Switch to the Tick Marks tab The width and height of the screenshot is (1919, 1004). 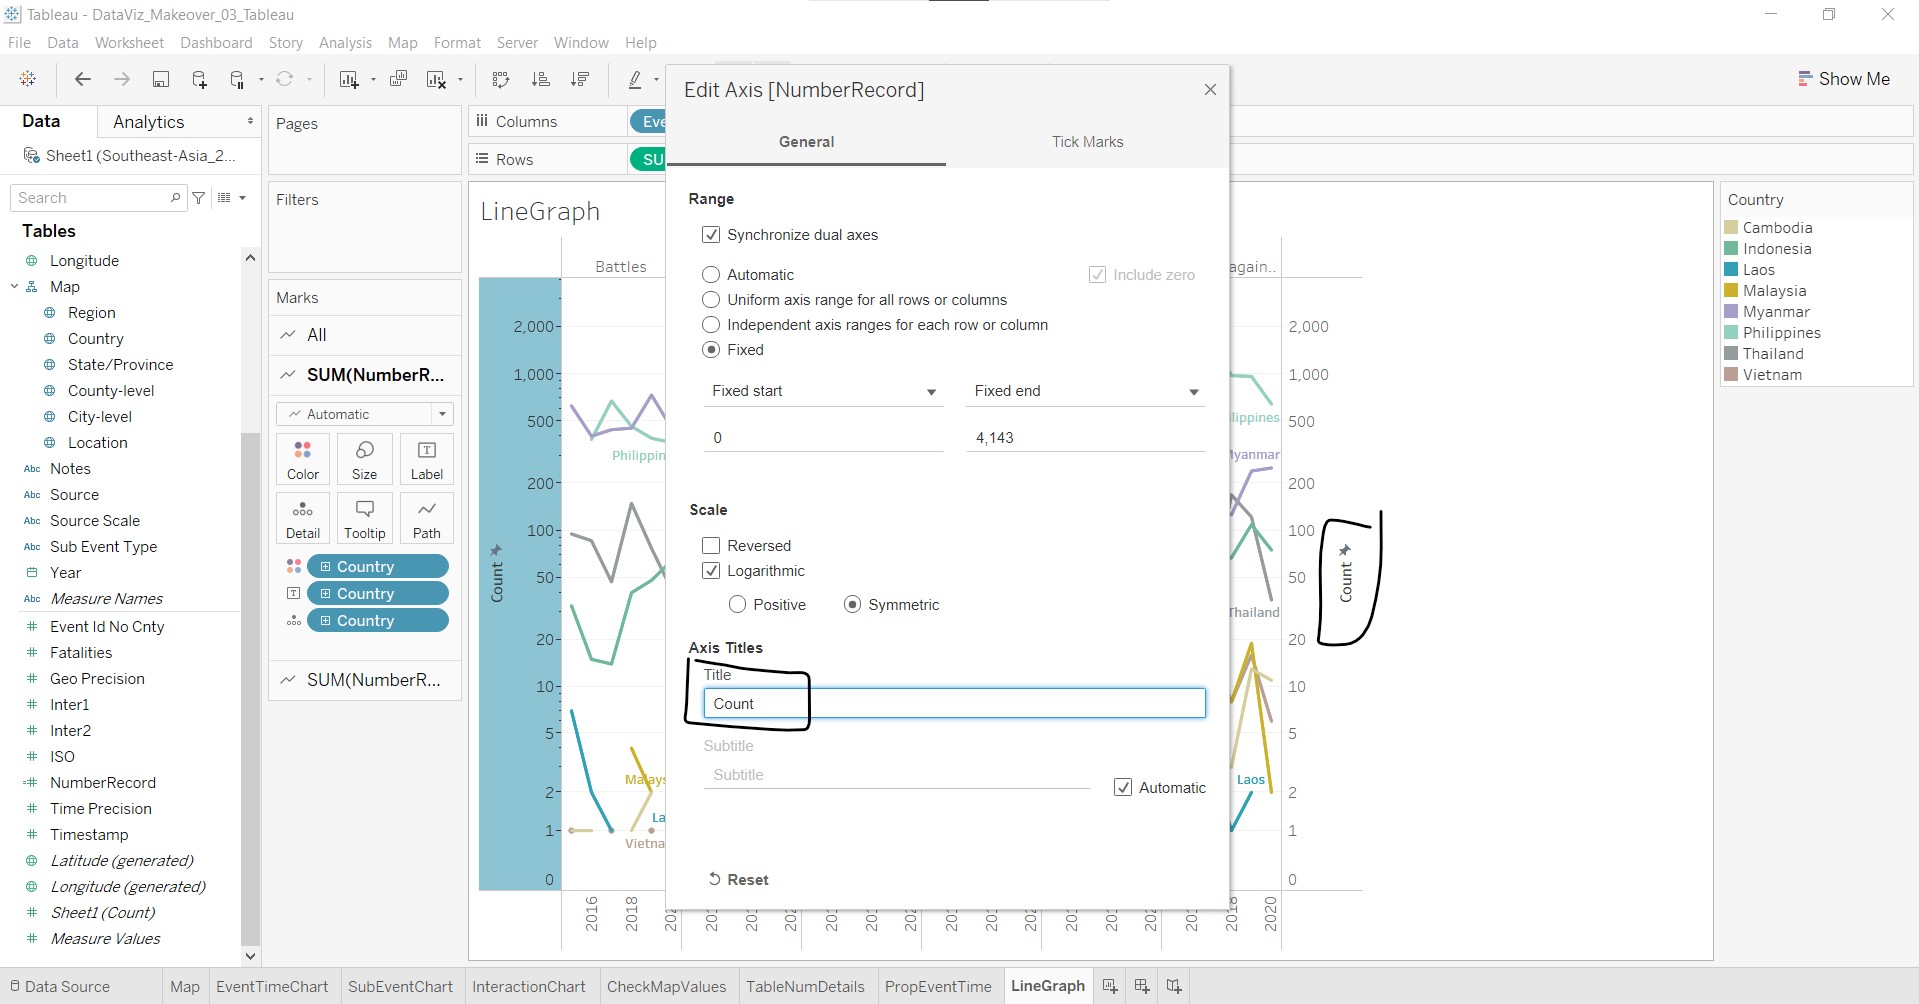[1087, 142]
